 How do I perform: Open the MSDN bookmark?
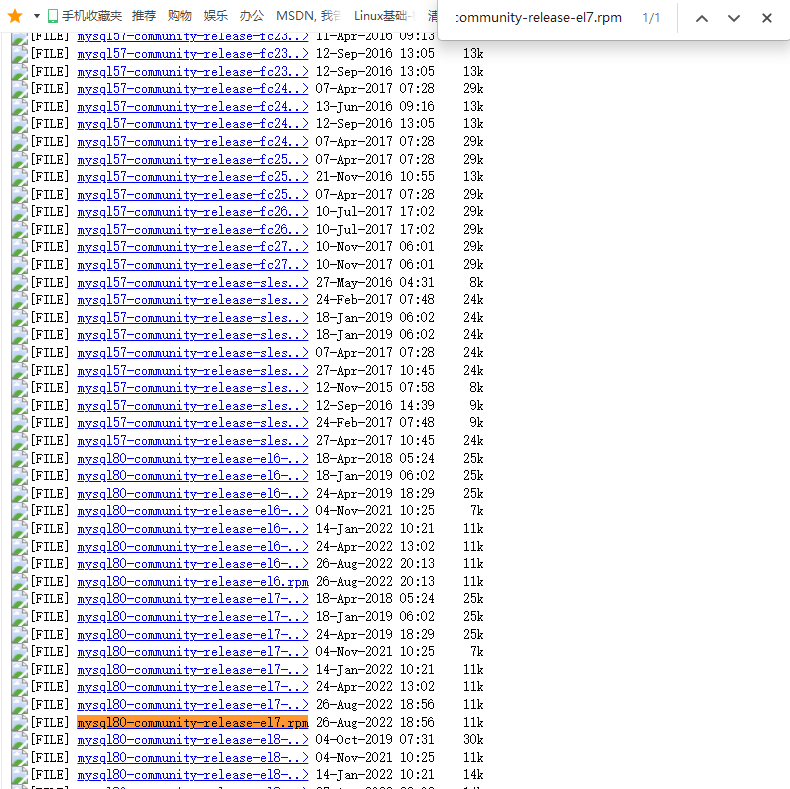[x=308, y=16]
